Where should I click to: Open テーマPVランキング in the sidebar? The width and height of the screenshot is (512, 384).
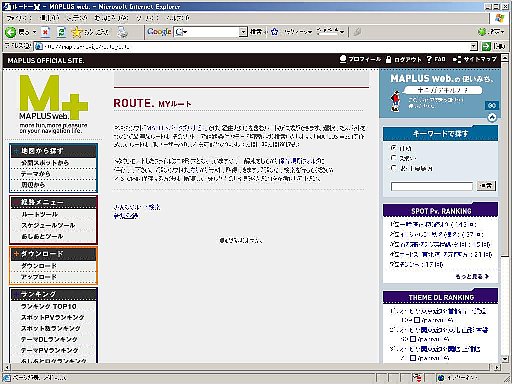tap(50, 350)
